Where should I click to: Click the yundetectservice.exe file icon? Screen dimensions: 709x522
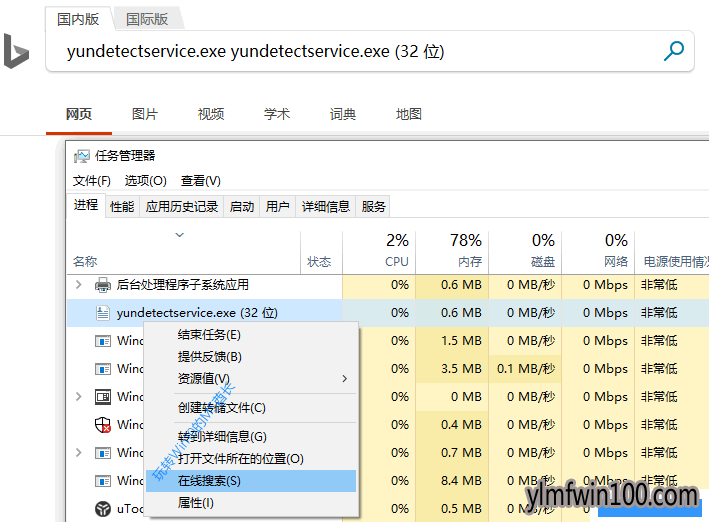tap(103, 313)
